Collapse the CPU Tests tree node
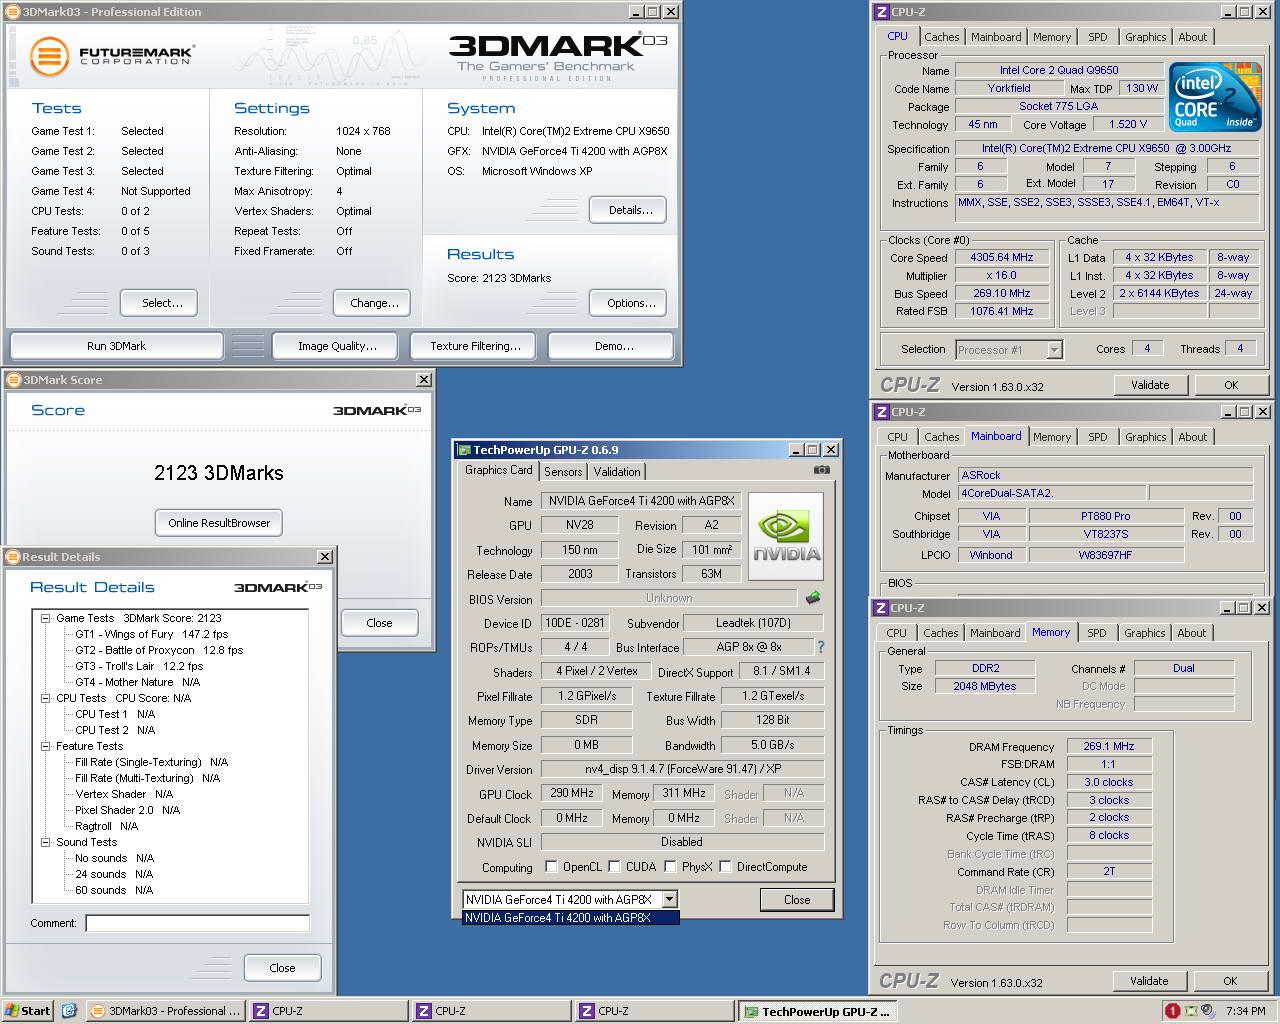This screenshot has height=1024, width=1280. (x=46, y=699)
